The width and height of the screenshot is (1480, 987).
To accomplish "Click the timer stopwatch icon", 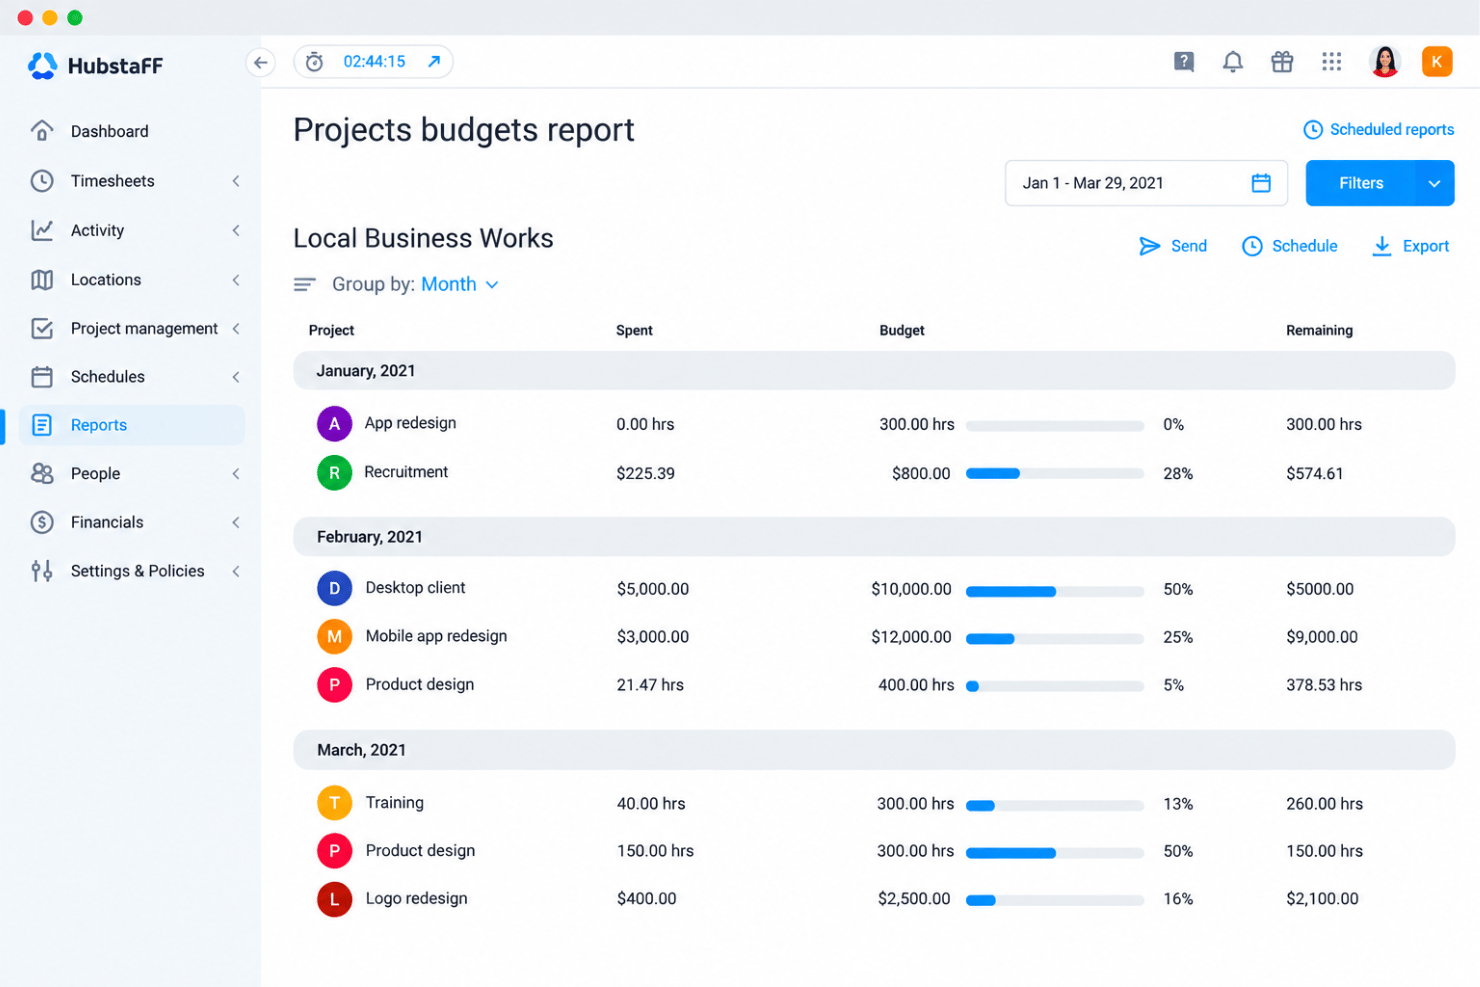I will (314, 62).
